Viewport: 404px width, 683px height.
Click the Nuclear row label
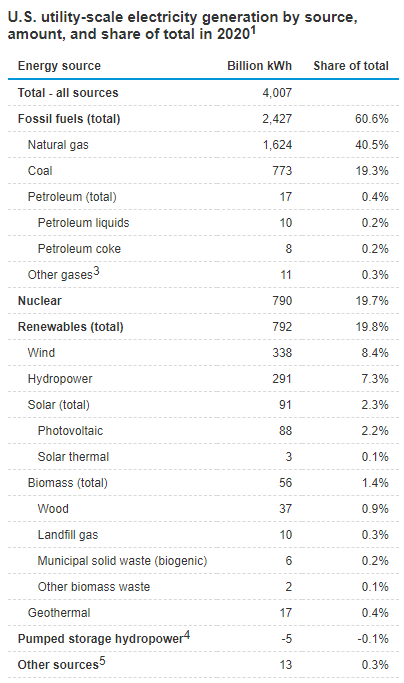(x=40, y=301)
